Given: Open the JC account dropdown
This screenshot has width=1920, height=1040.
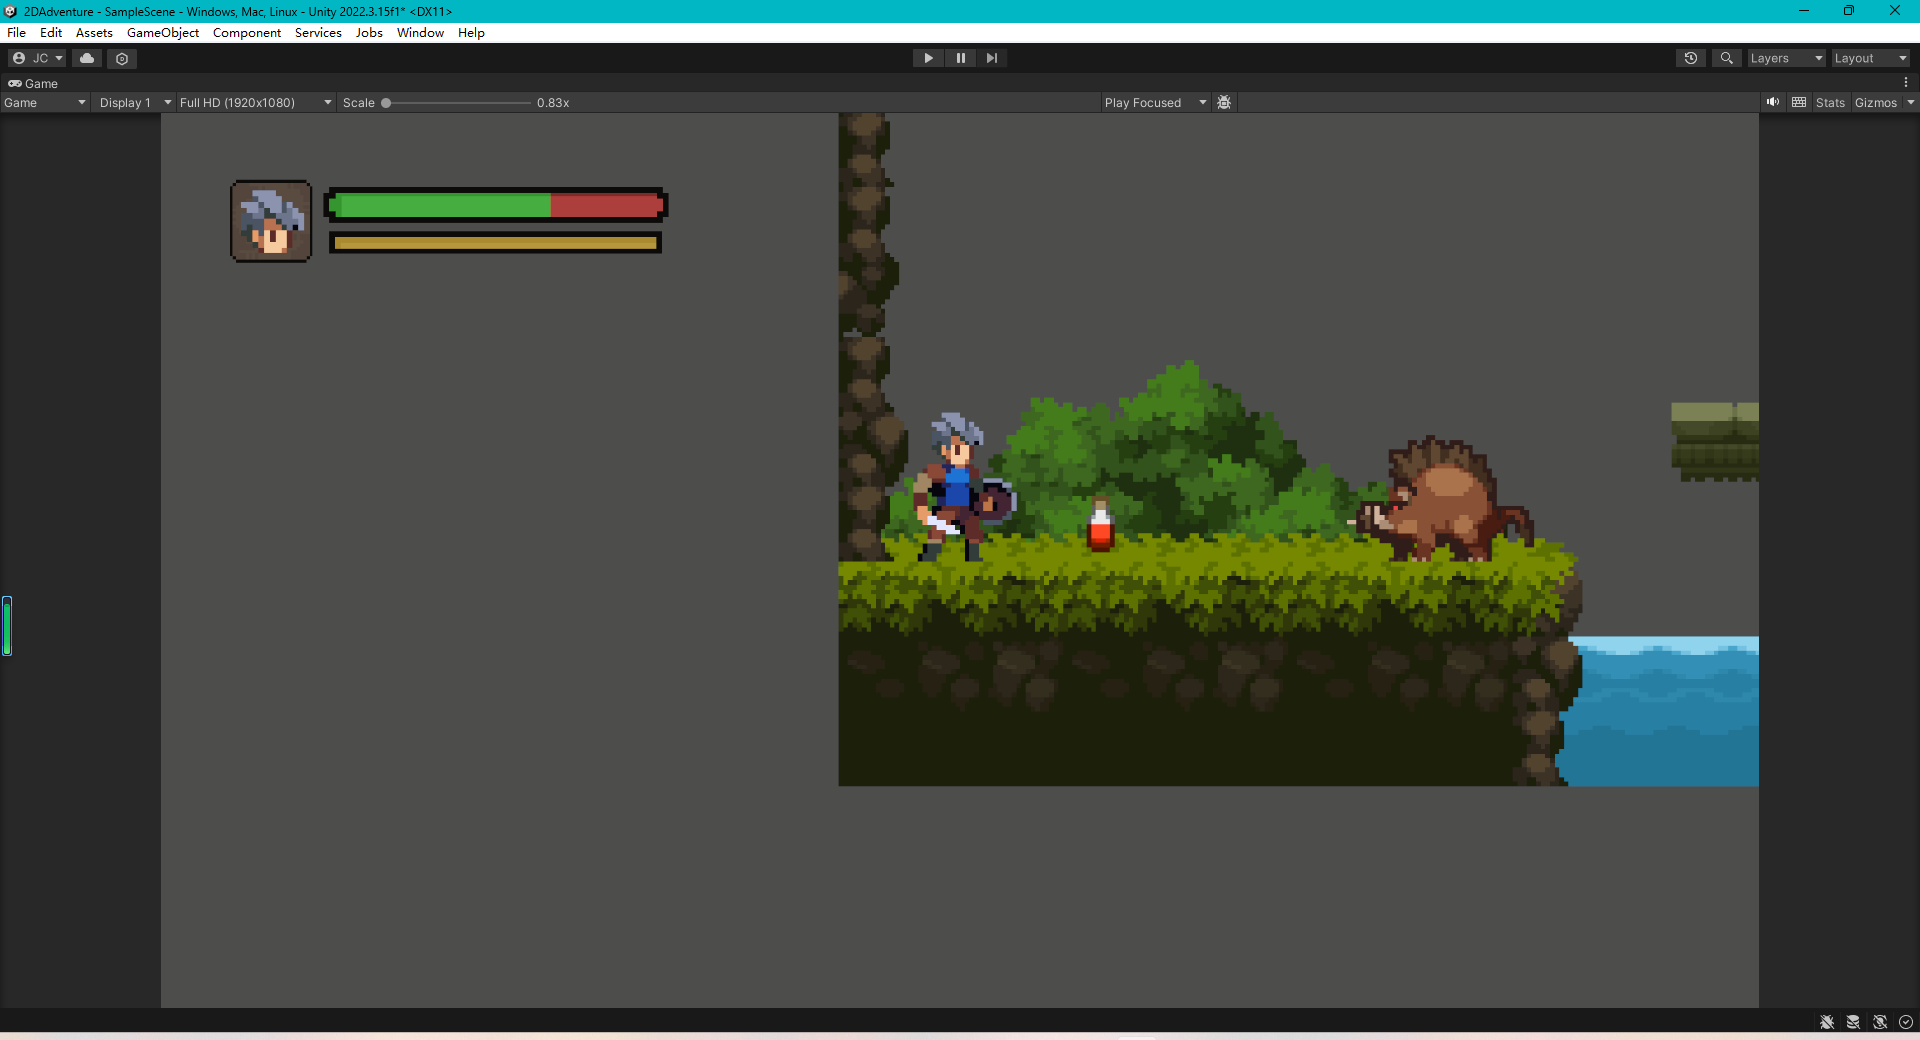Looking at the screenshot, I should (x=37, y=58).
